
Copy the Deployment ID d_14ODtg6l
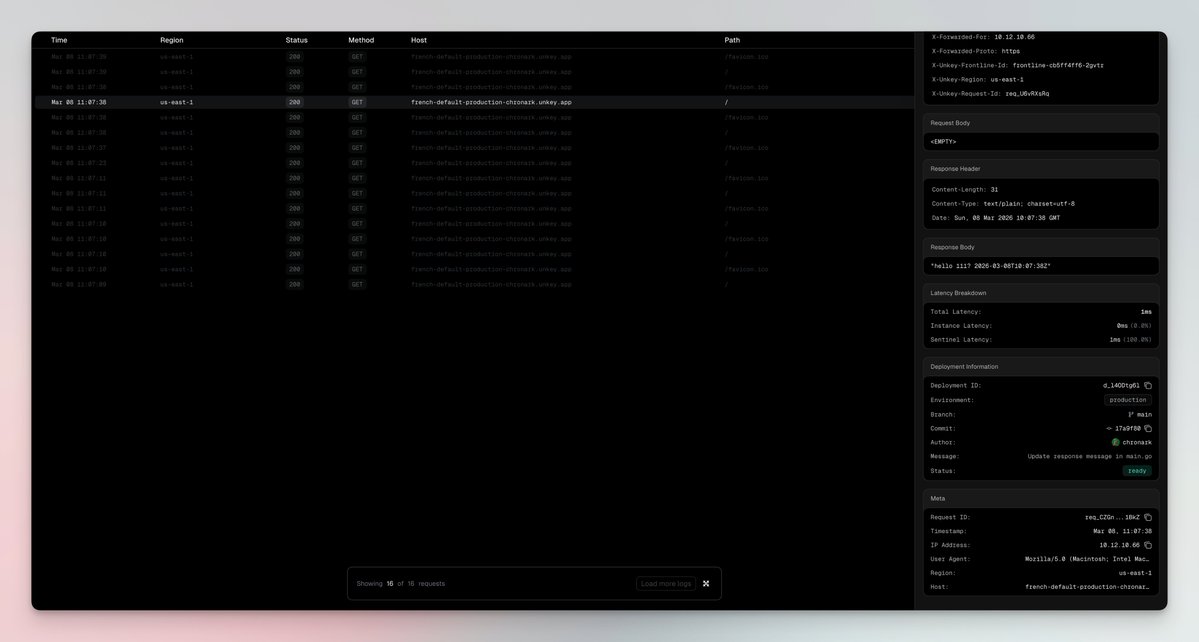1148,386
